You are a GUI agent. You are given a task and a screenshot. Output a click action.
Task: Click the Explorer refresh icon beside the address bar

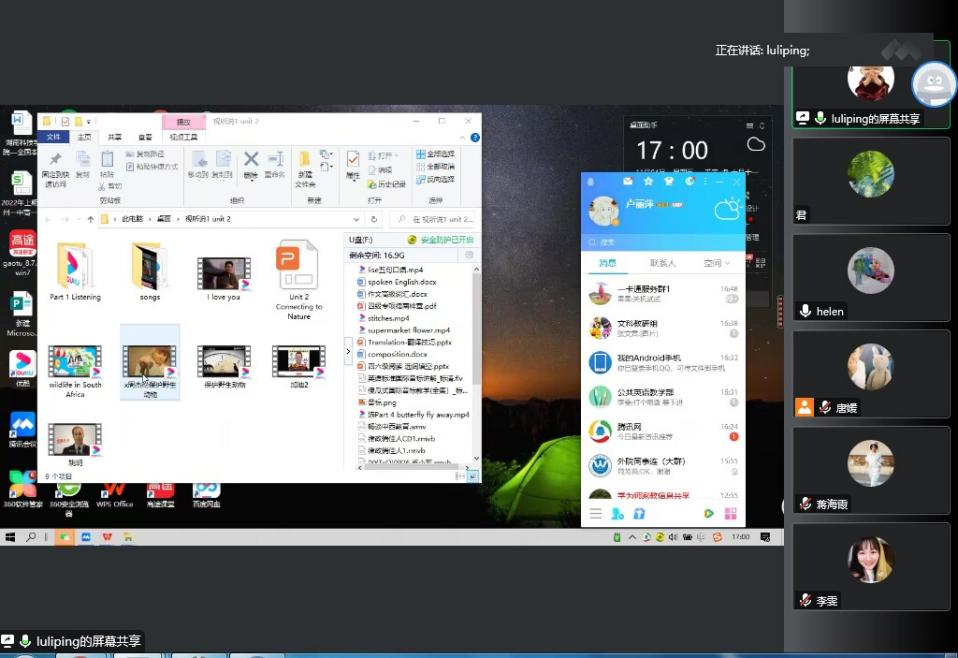point(375,219)
